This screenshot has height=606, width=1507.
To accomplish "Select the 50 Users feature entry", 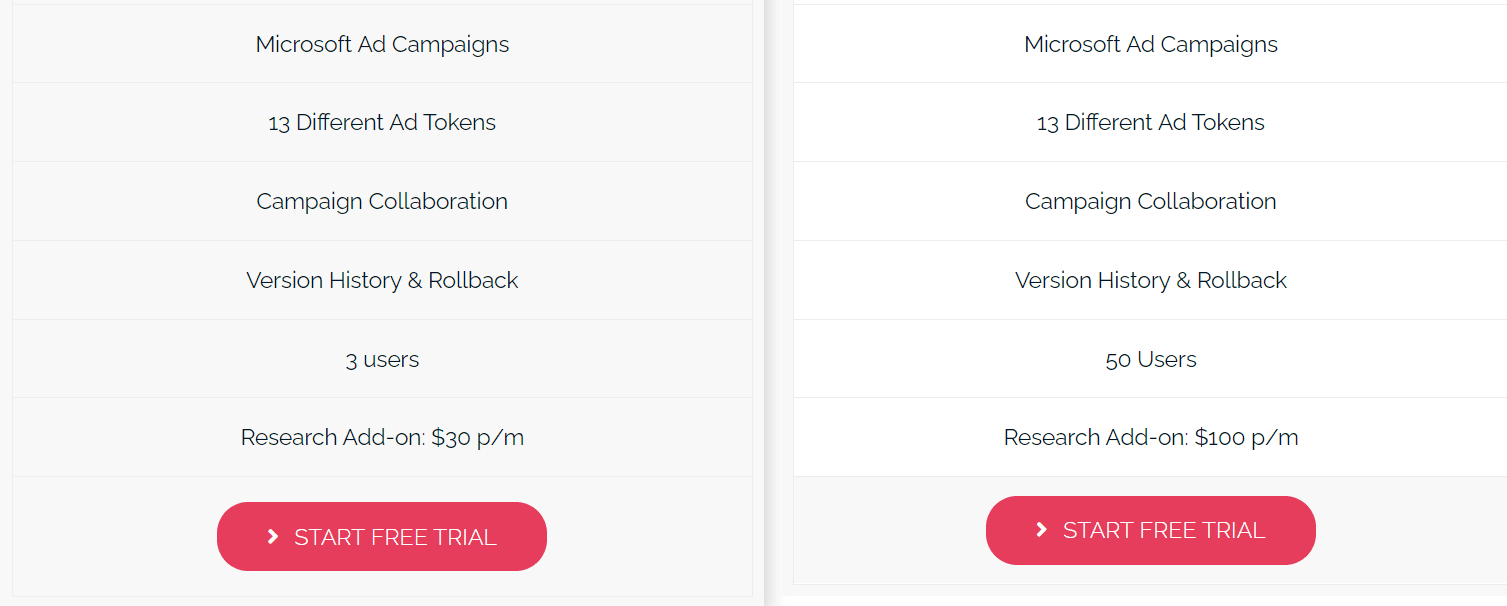I will (1150, 359).
